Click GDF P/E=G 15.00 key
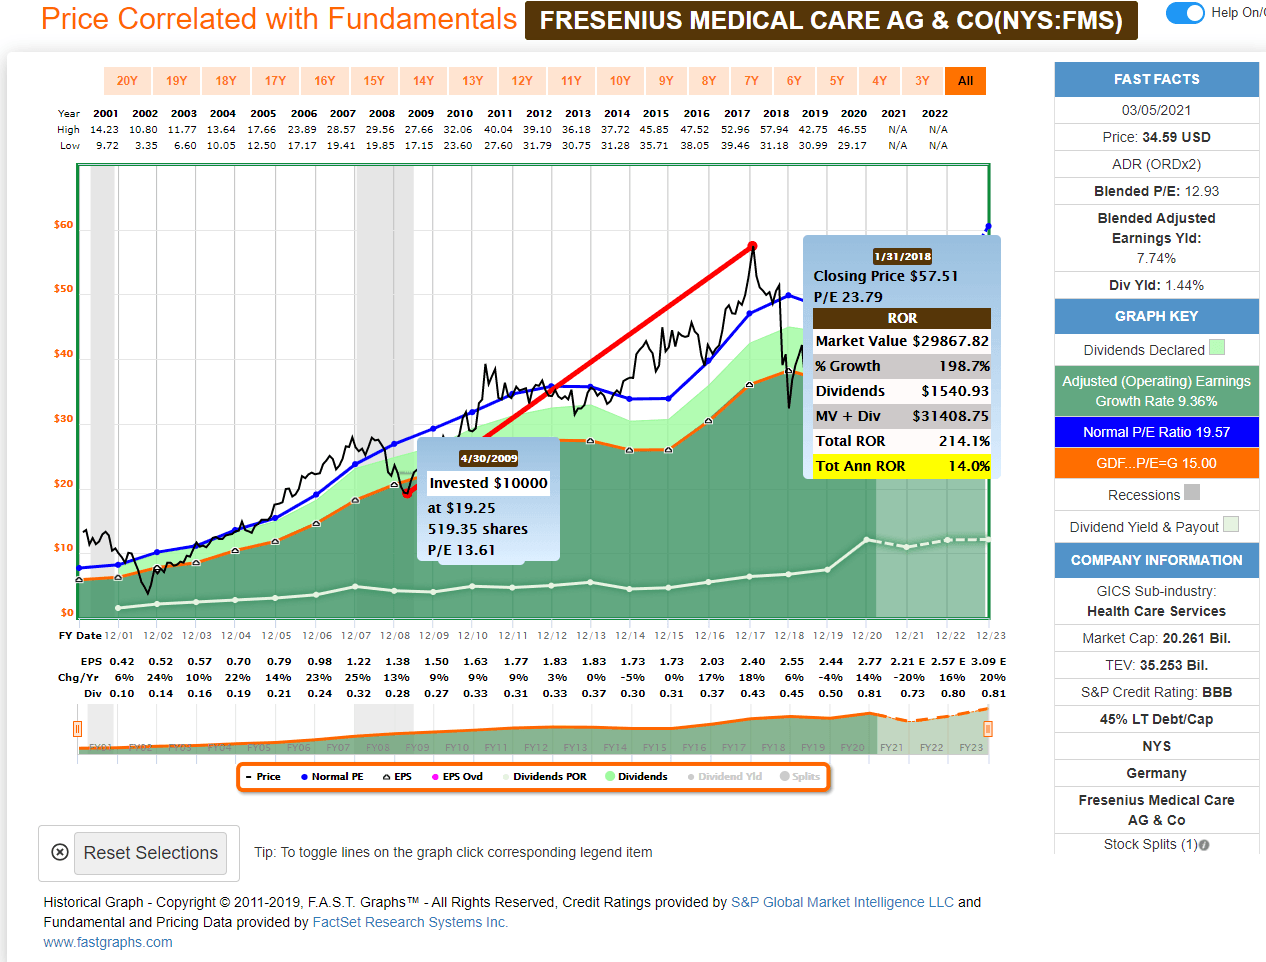Screen dimensions: 1266x962 tap(1156, 463)
